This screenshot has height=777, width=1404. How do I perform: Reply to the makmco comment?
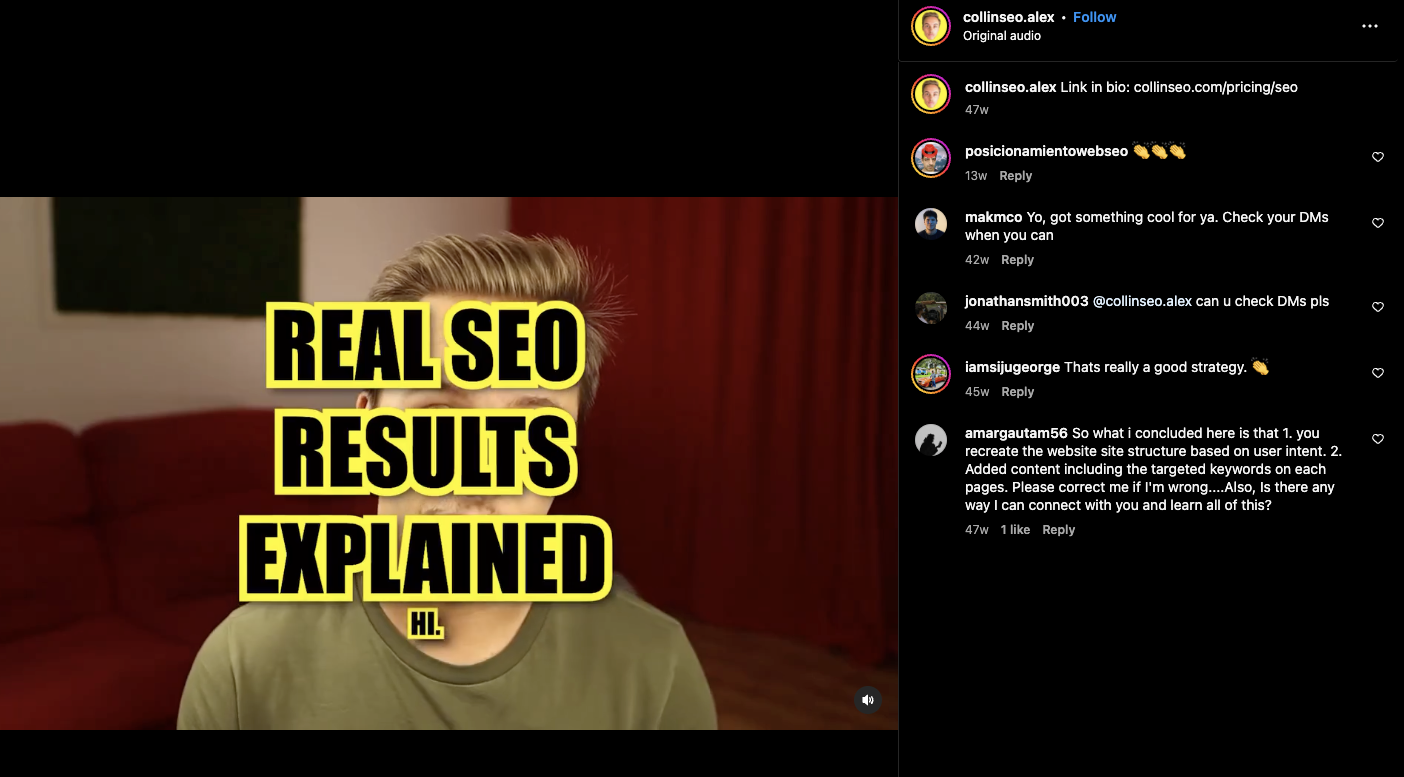(x=1017, y=260)
